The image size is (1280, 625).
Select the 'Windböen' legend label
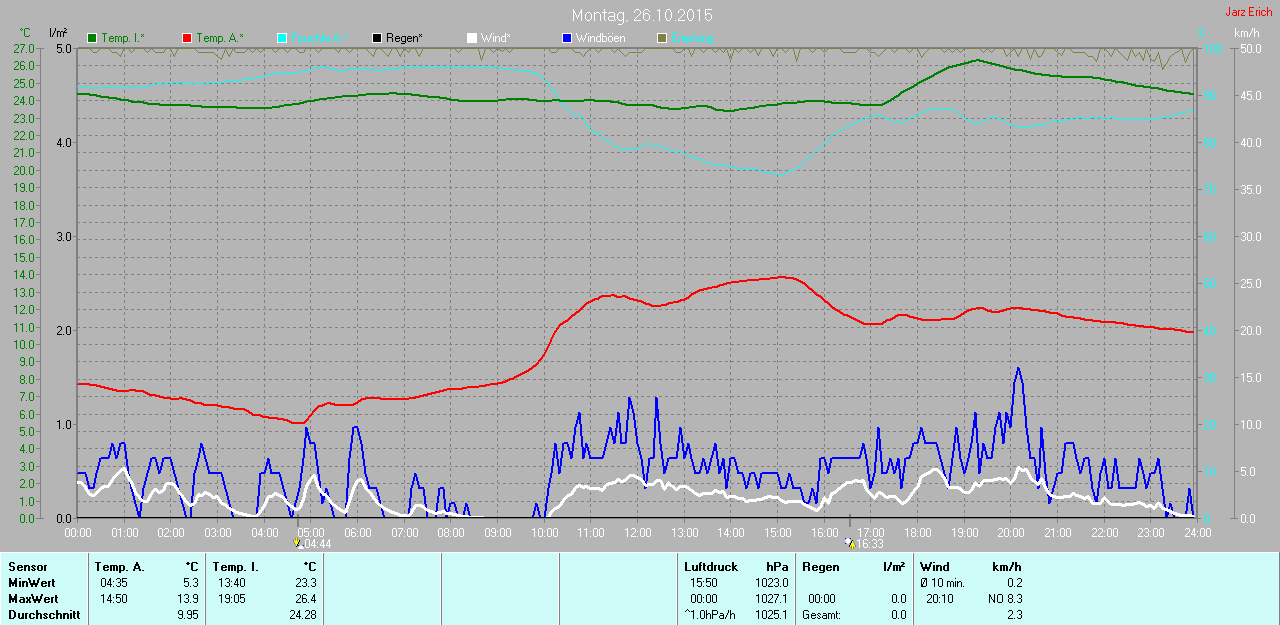(600, 38)
